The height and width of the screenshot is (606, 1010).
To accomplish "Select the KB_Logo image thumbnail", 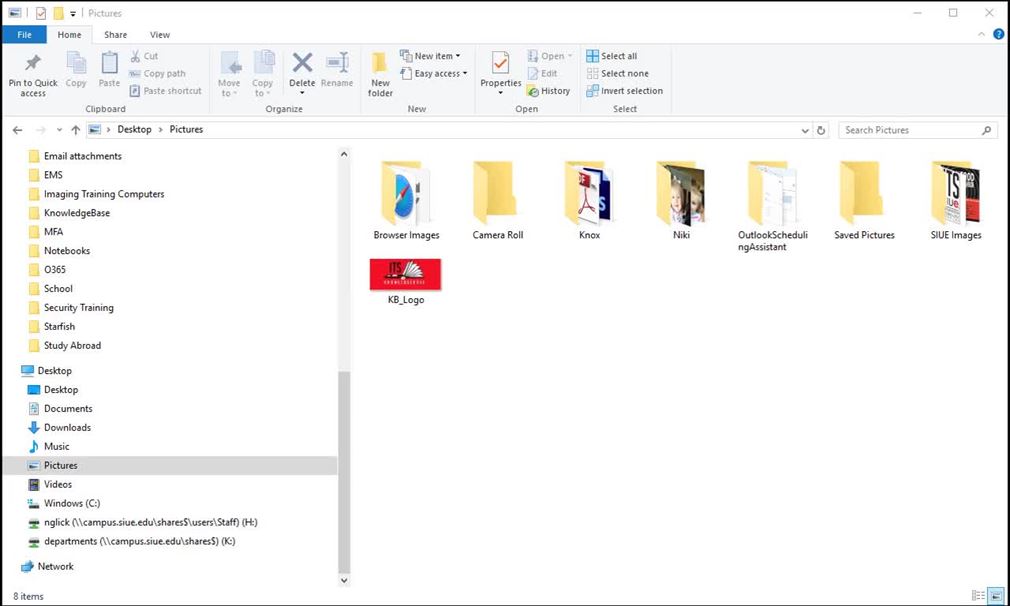I will point(405,275).
